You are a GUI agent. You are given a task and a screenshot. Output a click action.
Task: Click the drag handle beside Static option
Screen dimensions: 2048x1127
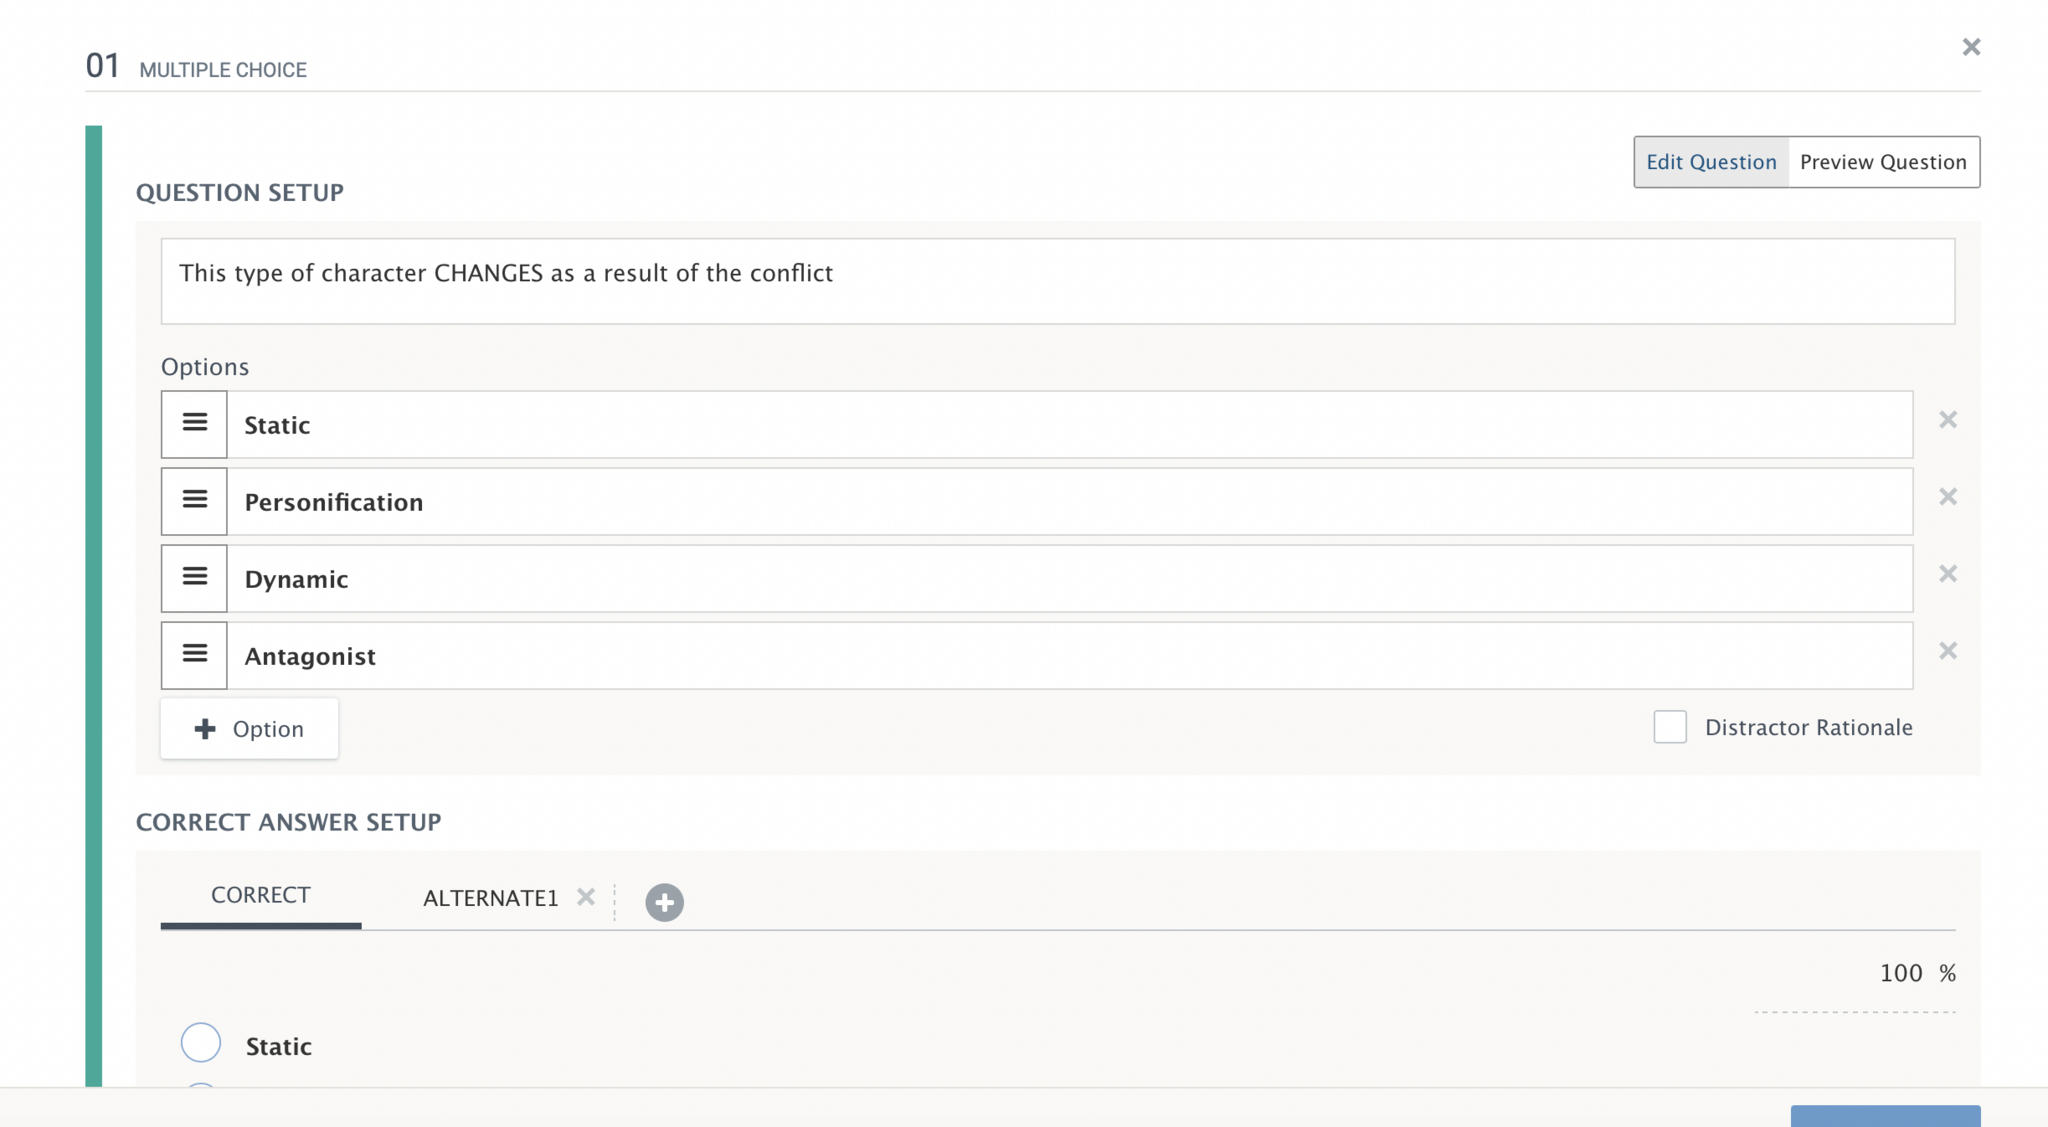(194, 424)
